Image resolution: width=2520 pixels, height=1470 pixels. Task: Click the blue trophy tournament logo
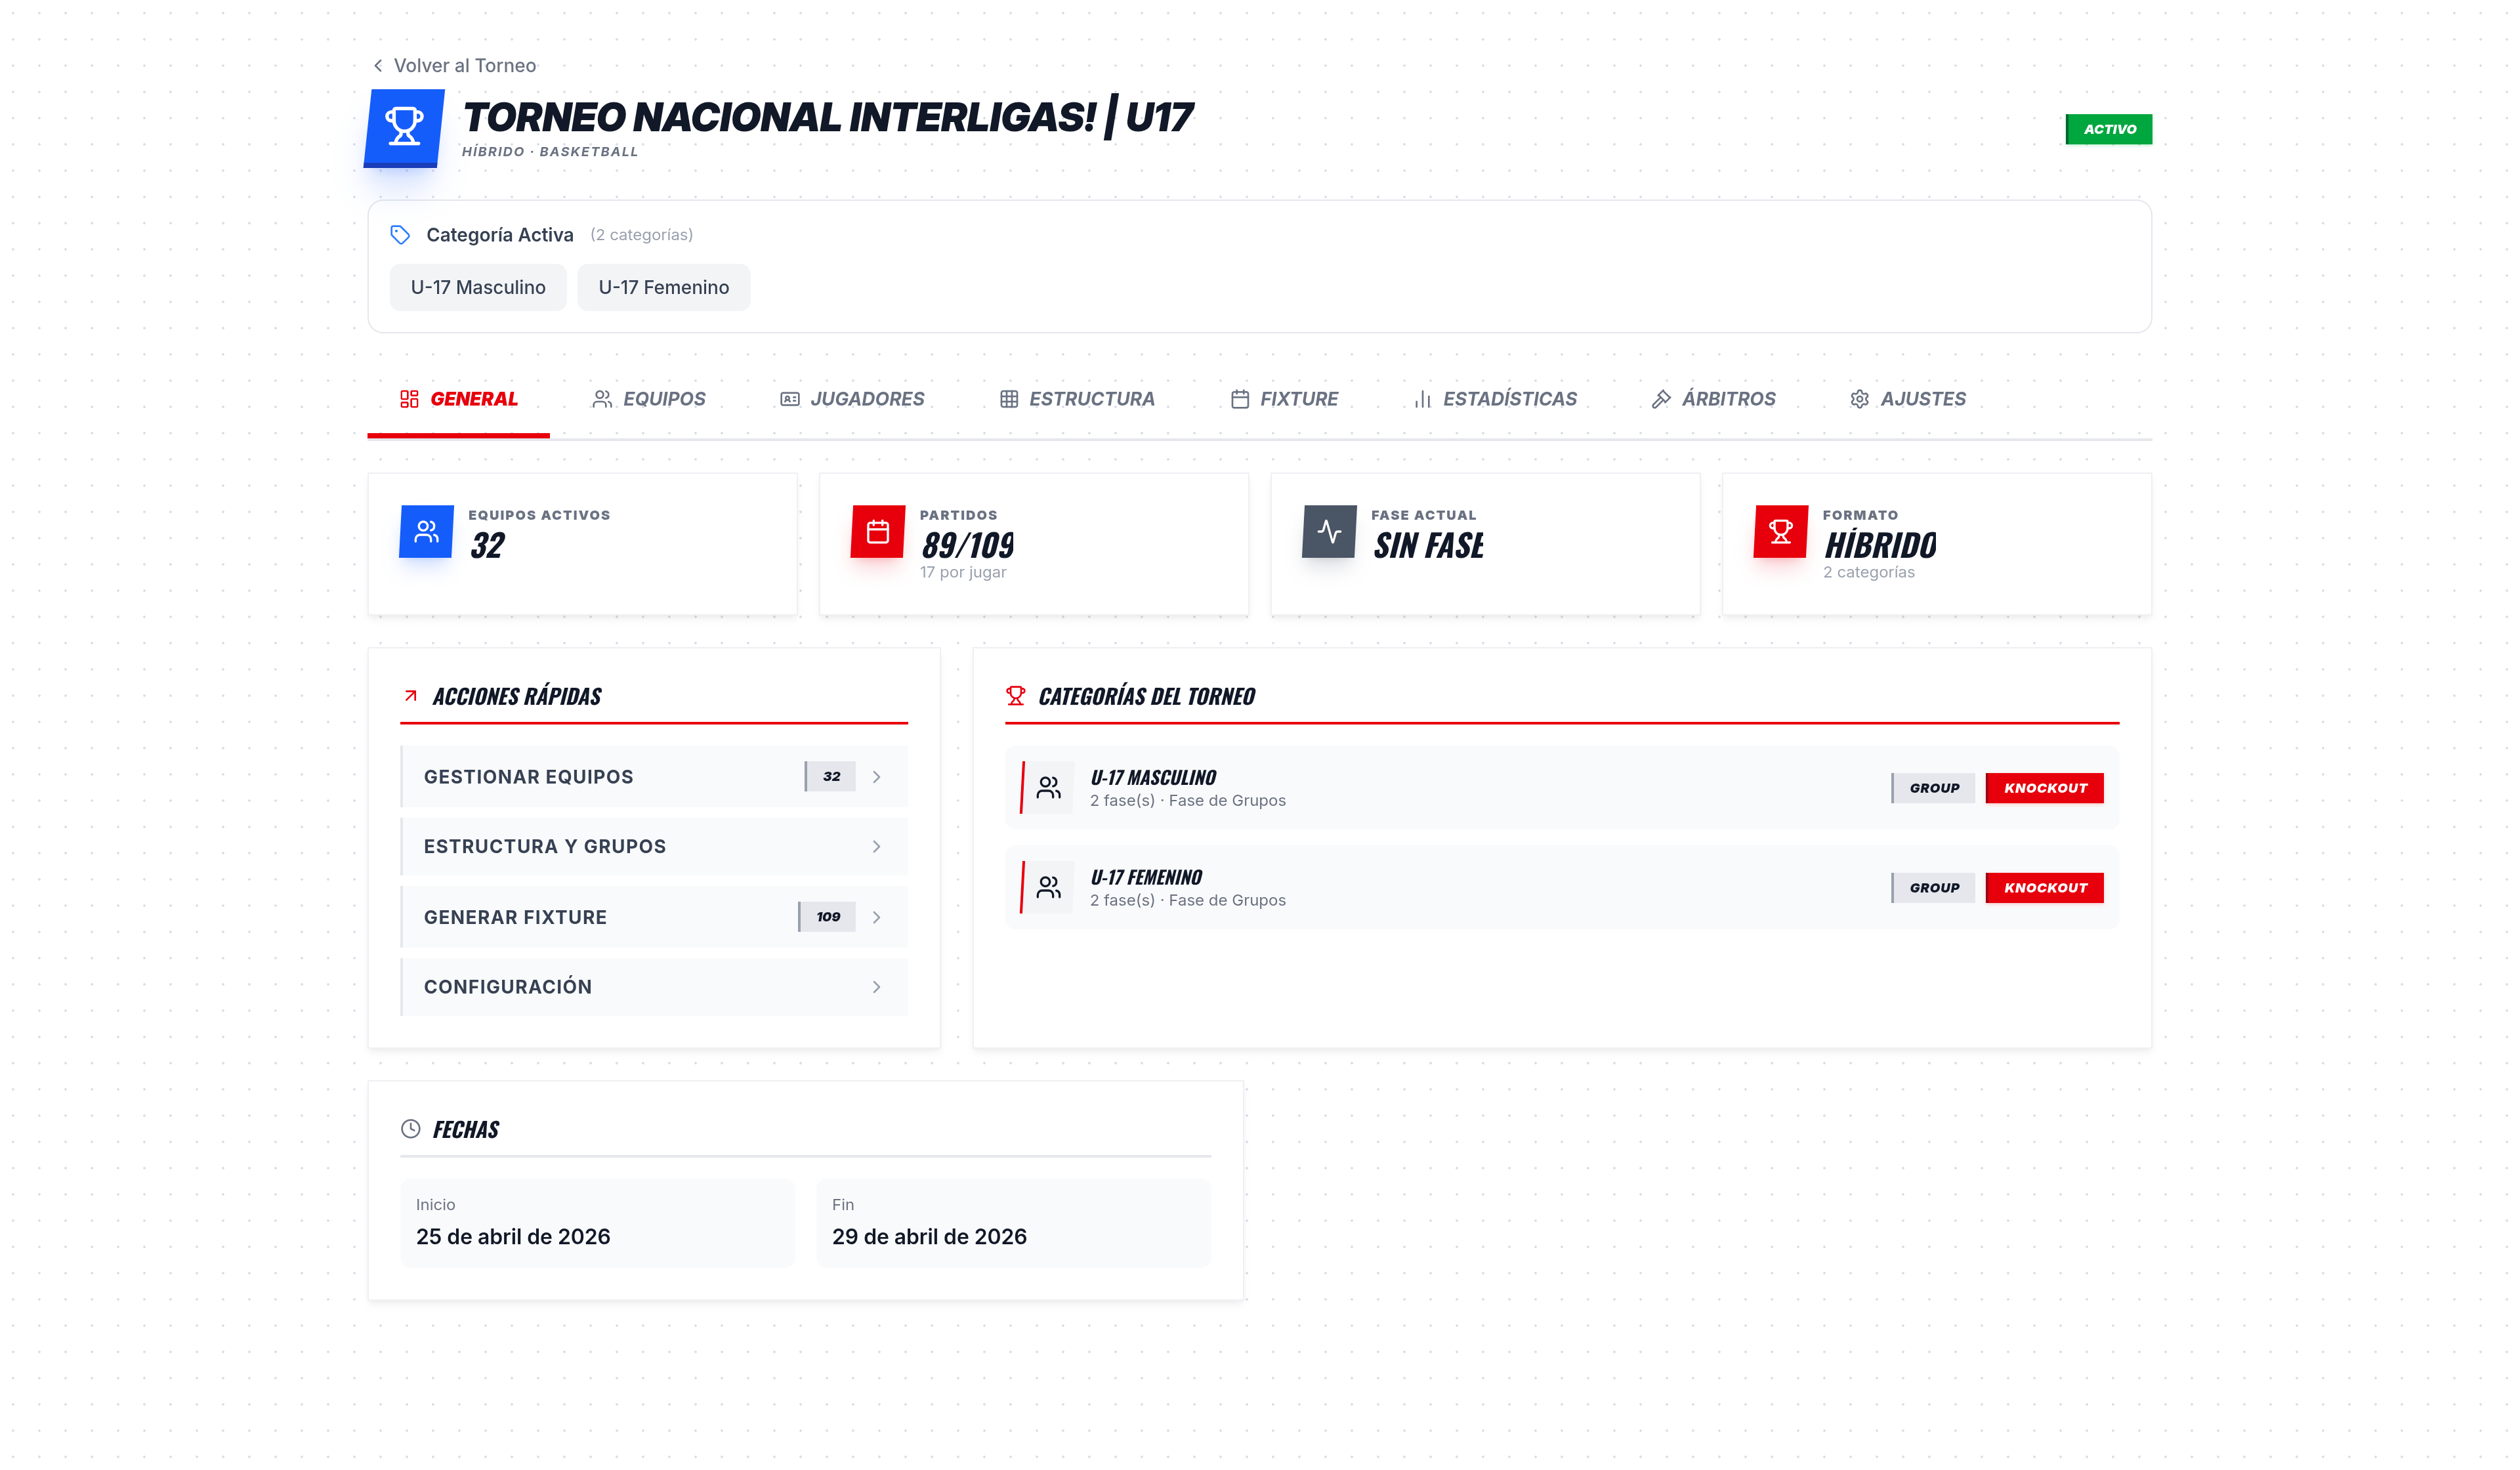click(x=404, y=128)
